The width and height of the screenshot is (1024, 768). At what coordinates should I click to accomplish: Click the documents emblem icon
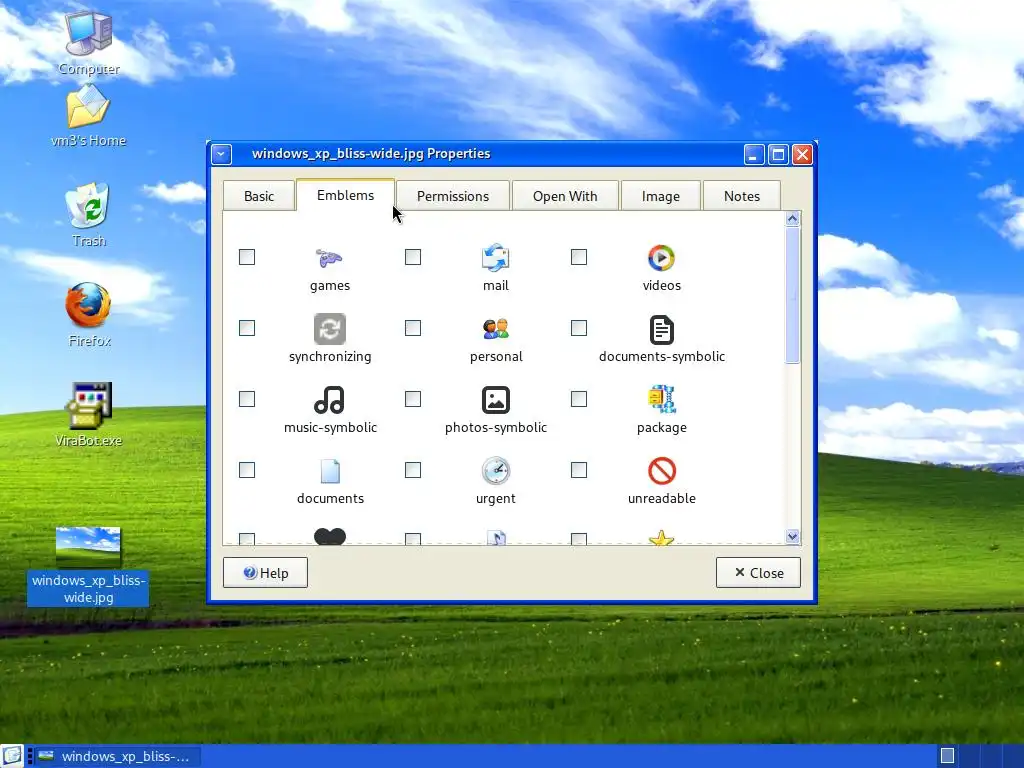[330, 471]
